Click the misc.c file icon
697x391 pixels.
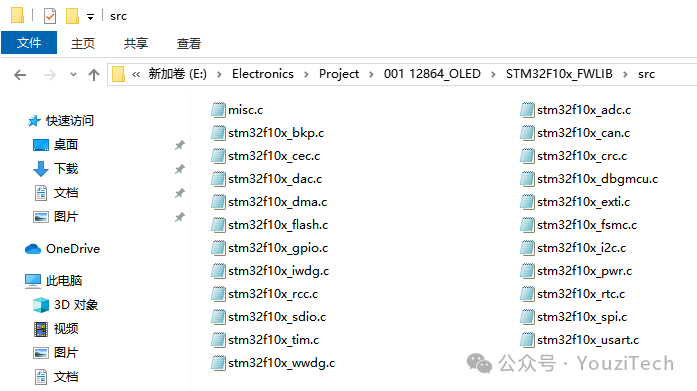click(218, 110)
